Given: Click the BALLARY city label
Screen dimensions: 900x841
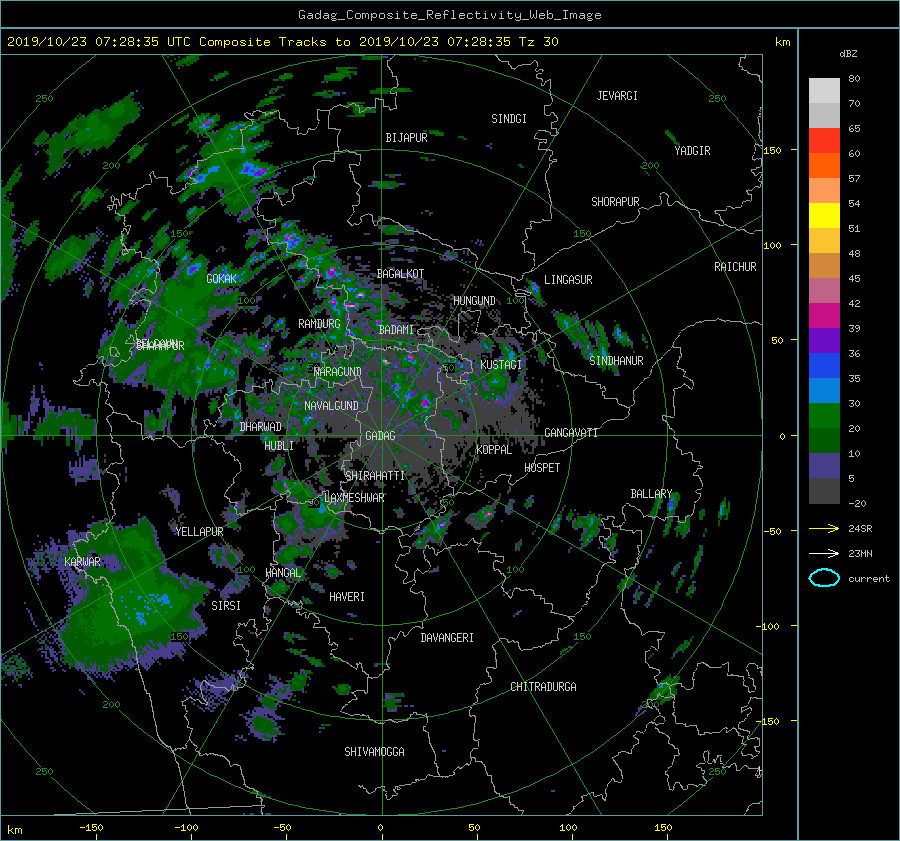Looking at the screenshot, I should (x=651, y=494).
